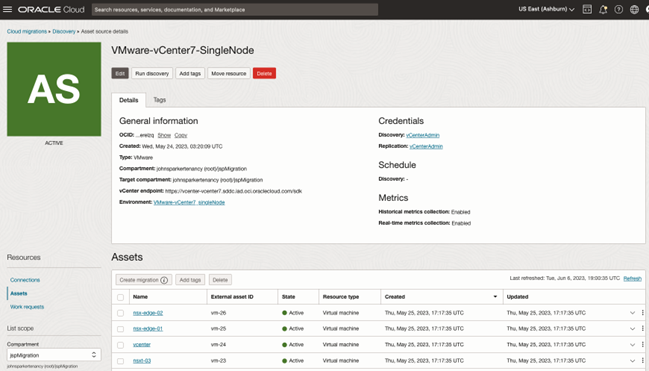Open the Compartment jspMigration selector
The image size is (649, 371).
click(54, 355)
